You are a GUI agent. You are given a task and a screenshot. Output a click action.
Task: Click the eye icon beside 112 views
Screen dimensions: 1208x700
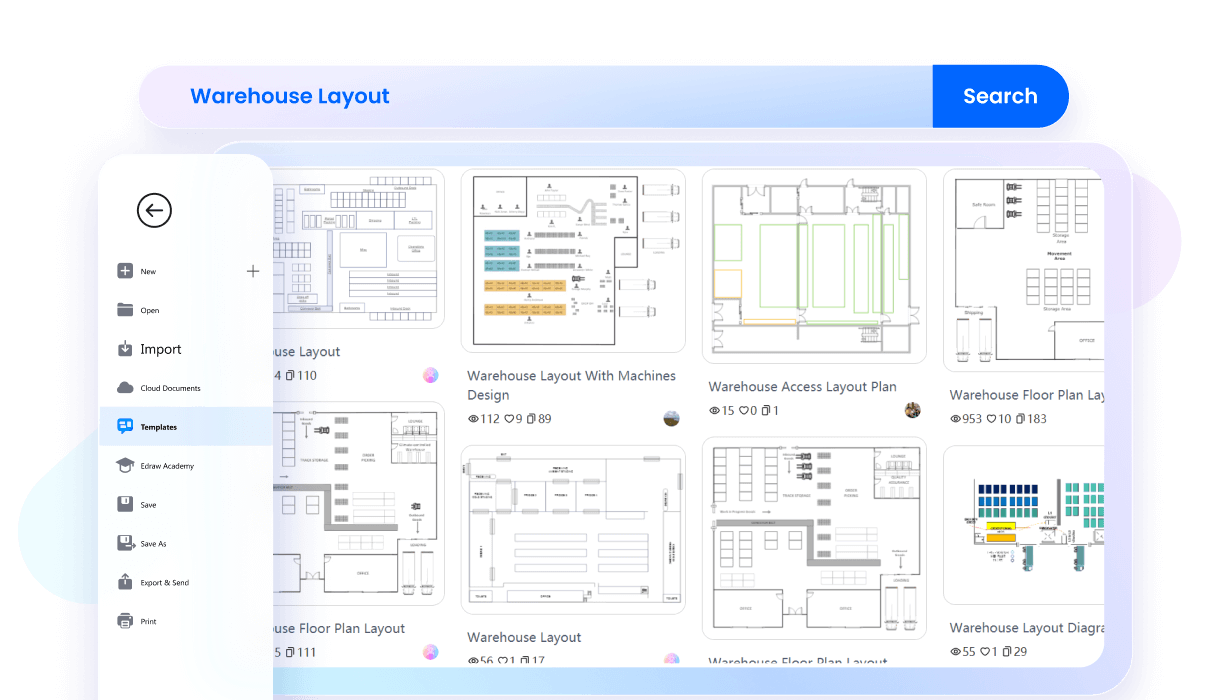473,419
